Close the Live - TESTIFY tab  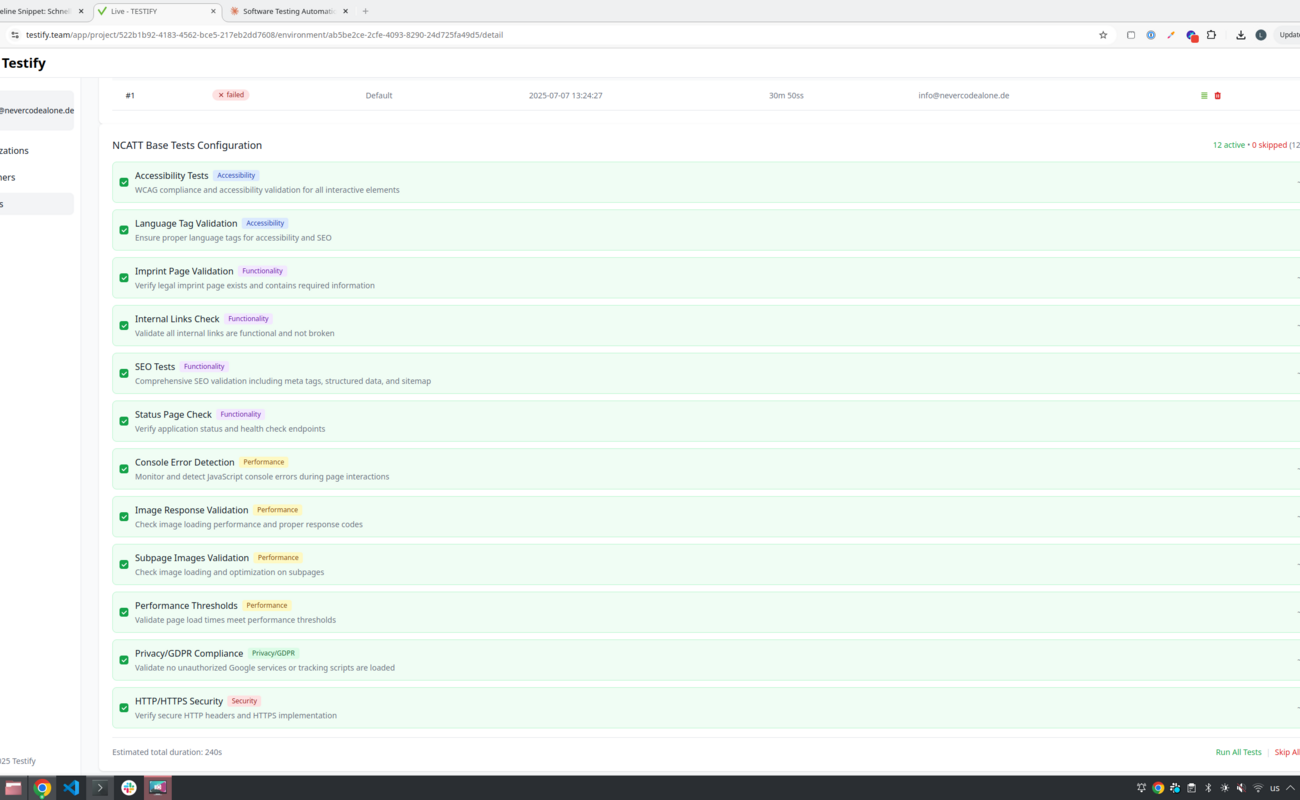coord(213,11)
